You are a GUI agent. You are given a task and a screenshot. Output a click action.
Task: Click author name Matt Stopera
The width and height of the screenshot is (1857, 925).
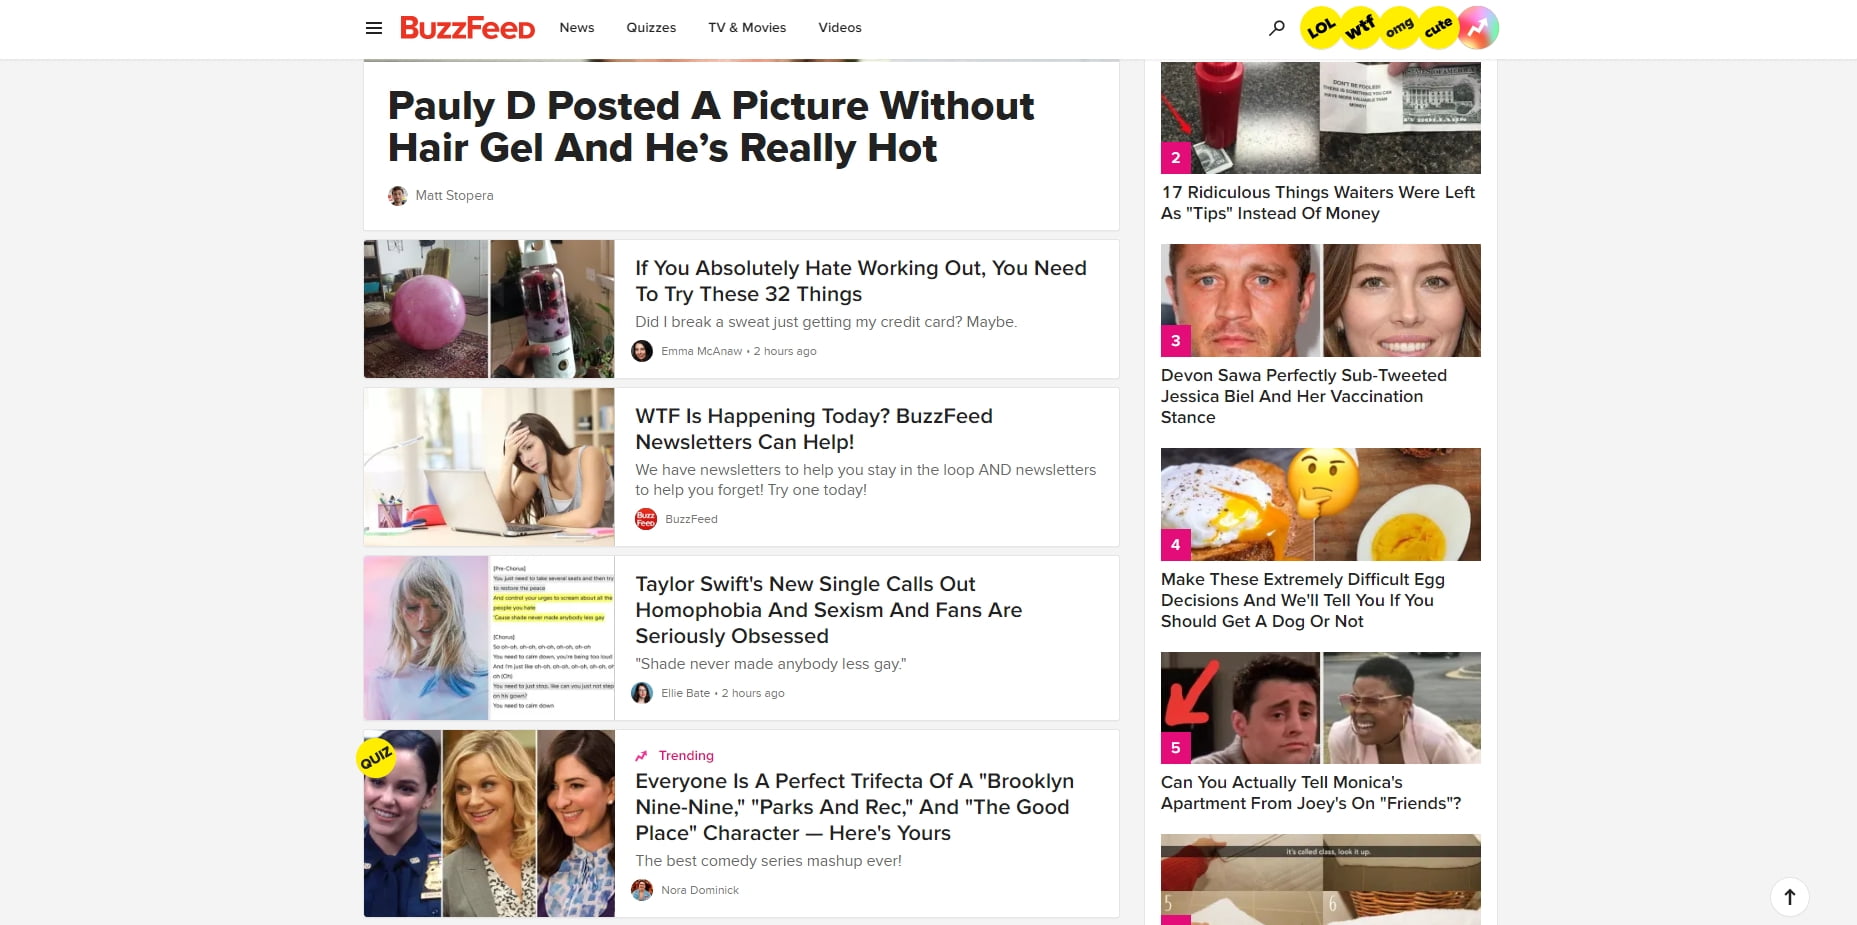point(454,196)
